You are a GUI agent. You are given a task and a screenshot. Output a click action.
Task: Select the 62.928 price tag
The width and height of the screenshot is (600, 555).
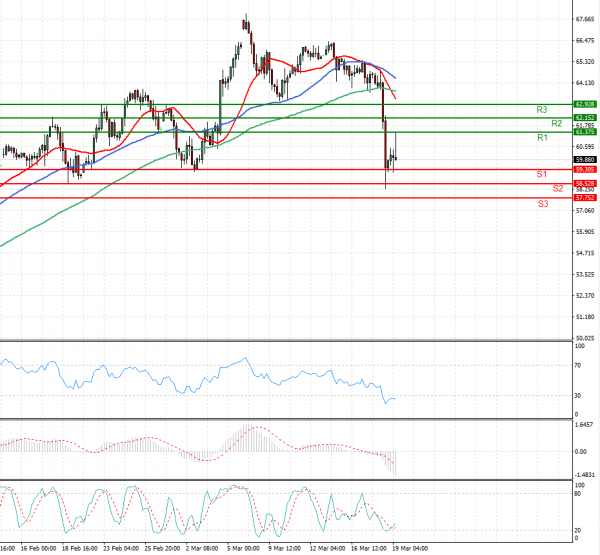[585, 104]
